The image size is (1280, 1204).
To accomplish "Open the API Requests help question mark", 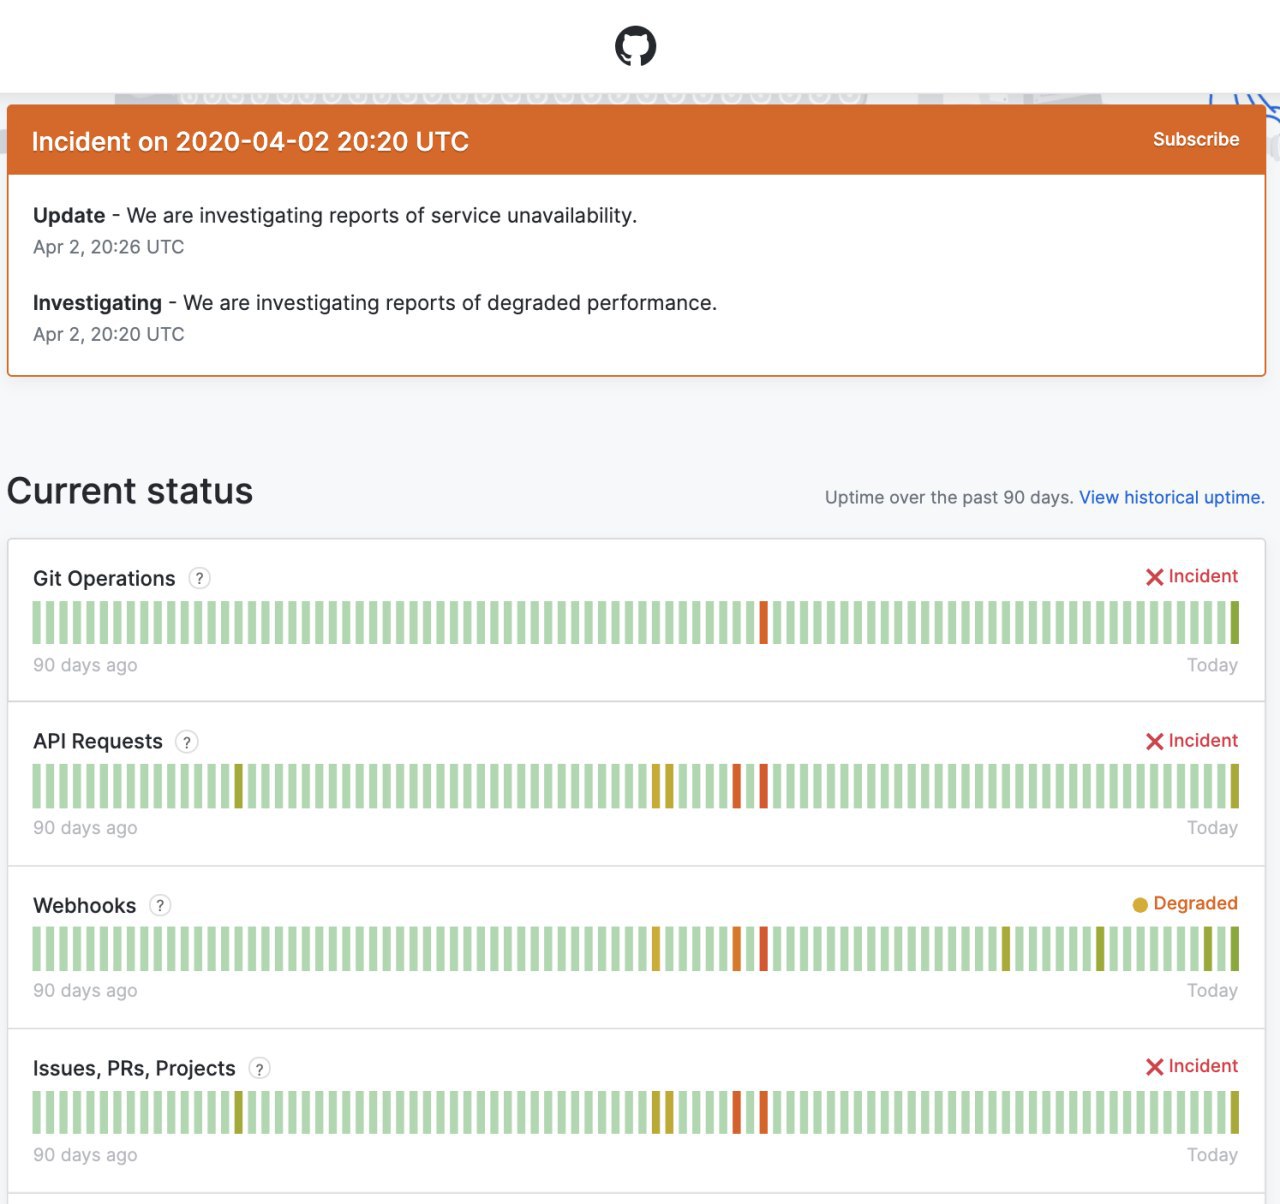I will (187, 742).
